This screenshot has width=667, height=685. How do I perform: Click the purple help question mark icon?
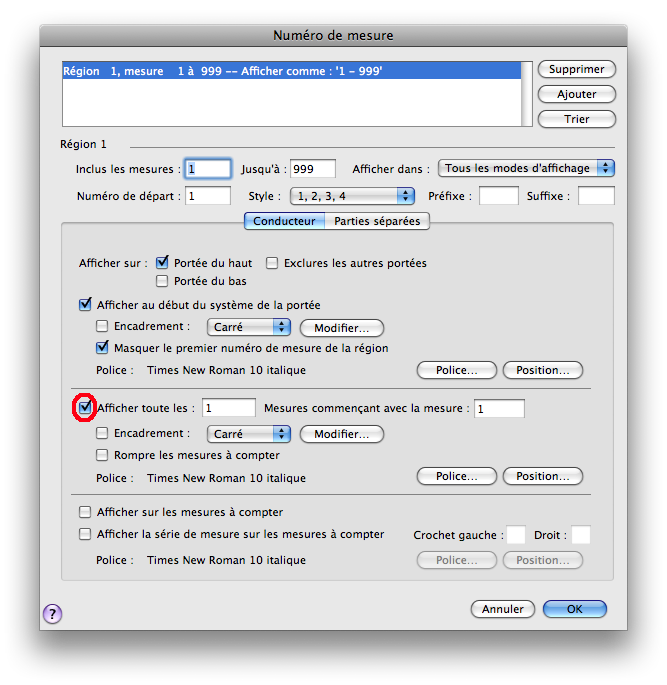point(53,614)
